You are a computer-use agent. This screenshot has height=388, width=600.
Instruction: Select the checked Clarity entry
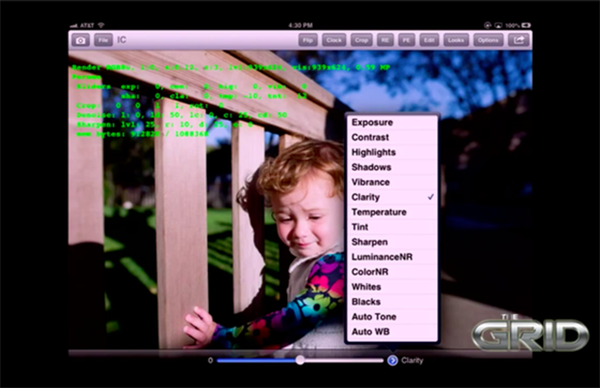(x=392, y=197)
